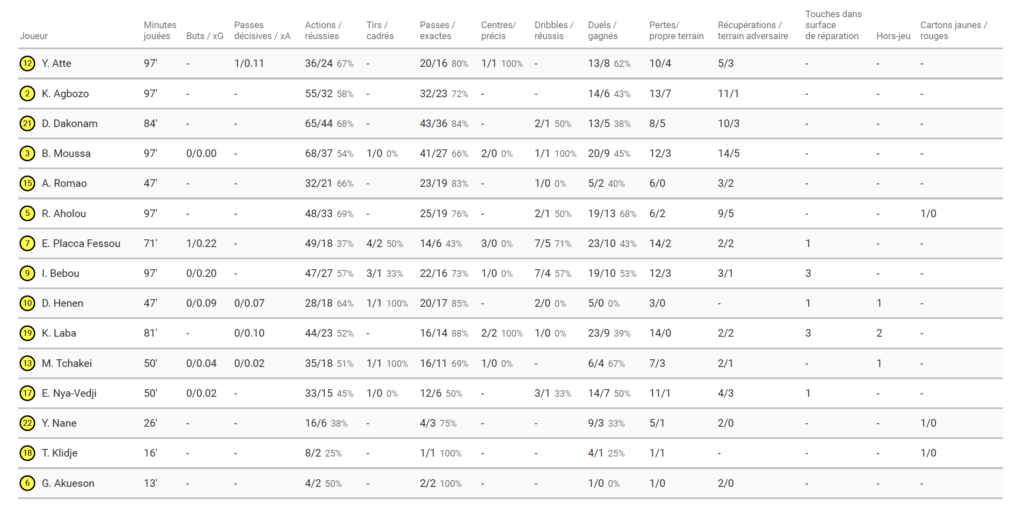Select the number 15 badge for A. Romao
The width and height of the screenshot is (1024, 510).
[x=27, y=184]
